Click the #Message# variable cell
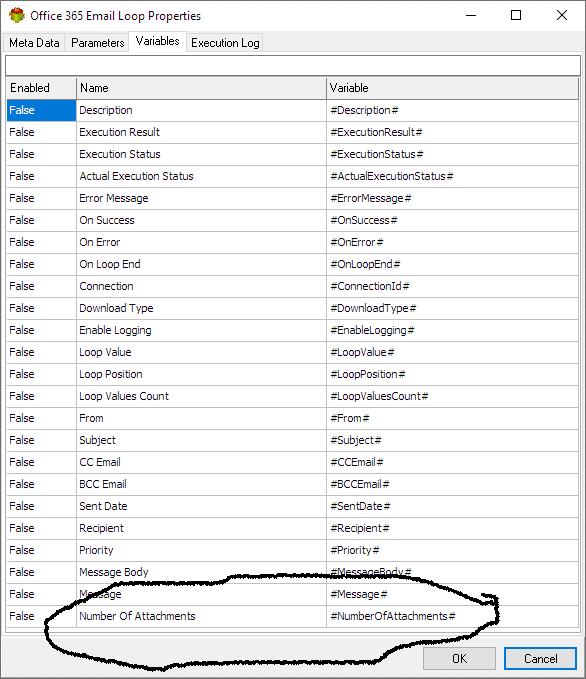This screenshot has height=679, width=586. click(453, 594)
